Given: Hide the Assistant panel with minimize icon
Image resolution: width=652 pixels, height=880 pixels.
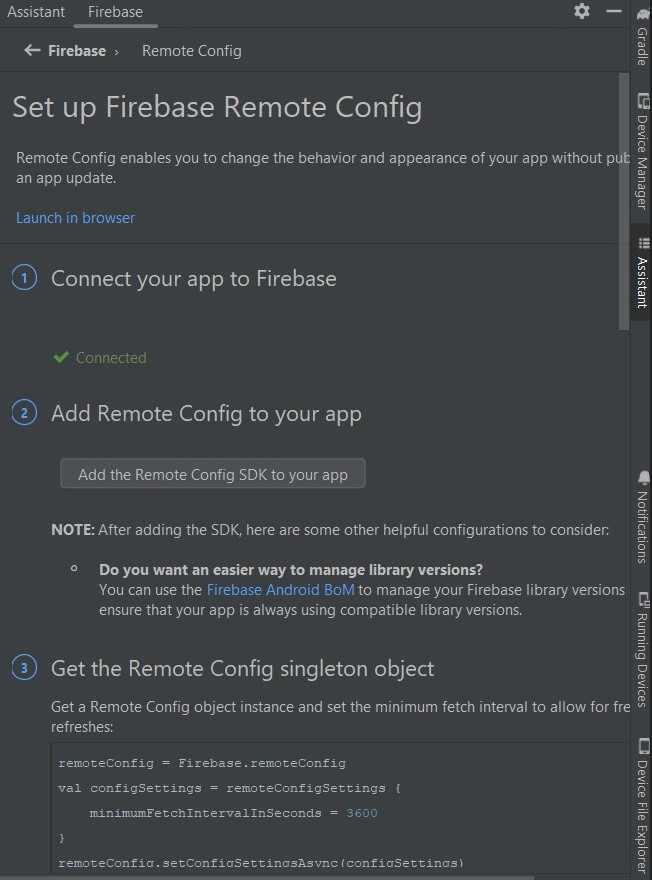Looking at the screenshot, I should click(x=614, y=11).
